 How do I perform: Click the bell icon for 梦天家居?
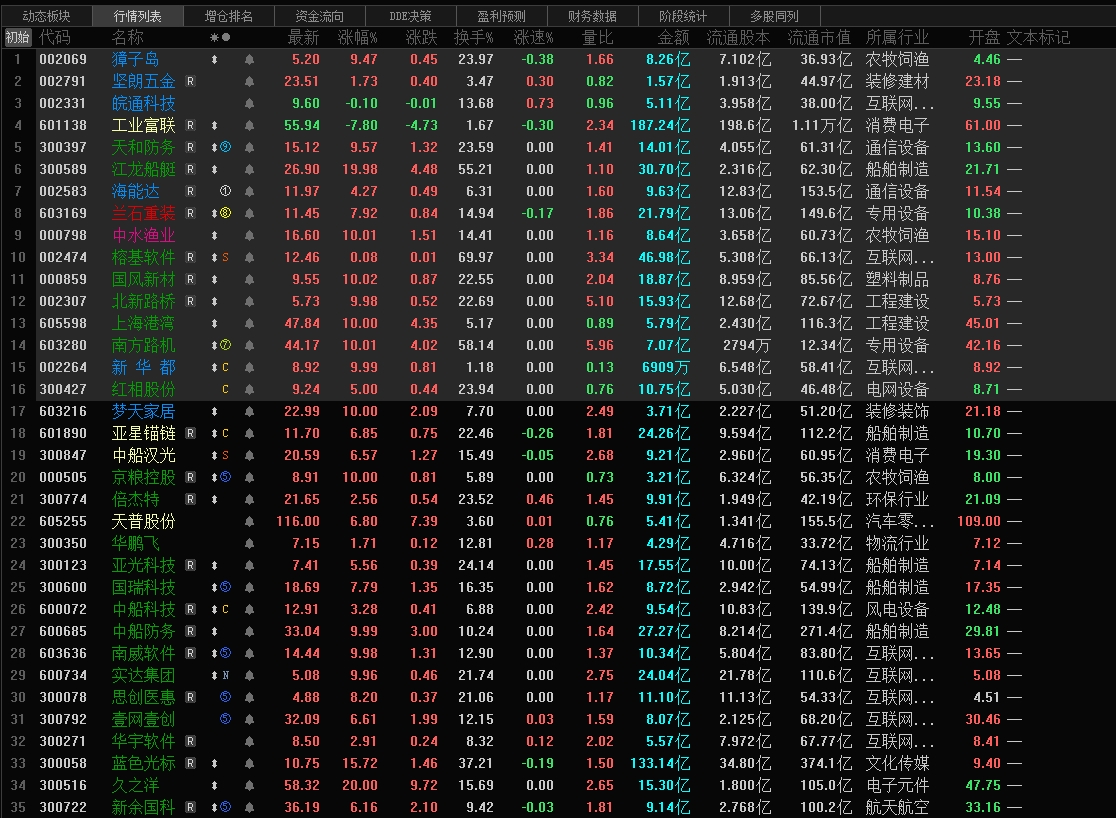click(x=249, y=411)
